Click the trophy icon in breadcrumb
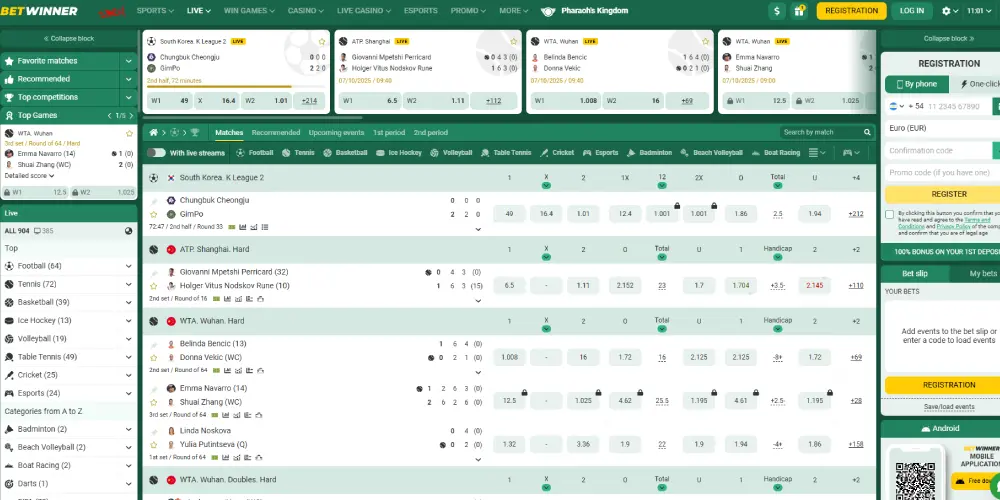Screen dimensions: 1000x500 (x=195, y=133)
